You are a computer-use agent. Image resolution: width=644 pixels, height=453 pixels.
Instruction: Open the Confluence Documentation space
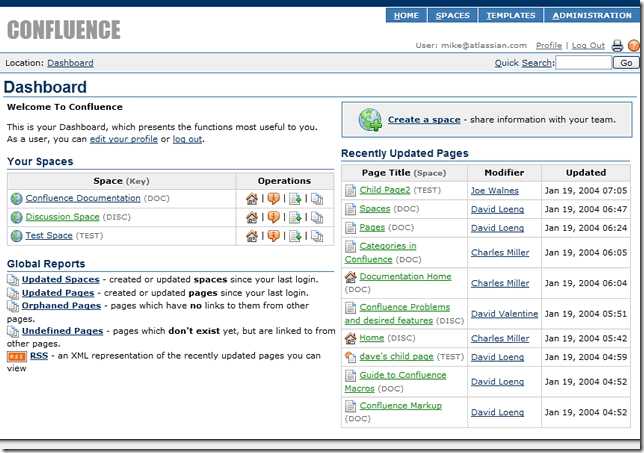tap(83, 198)
